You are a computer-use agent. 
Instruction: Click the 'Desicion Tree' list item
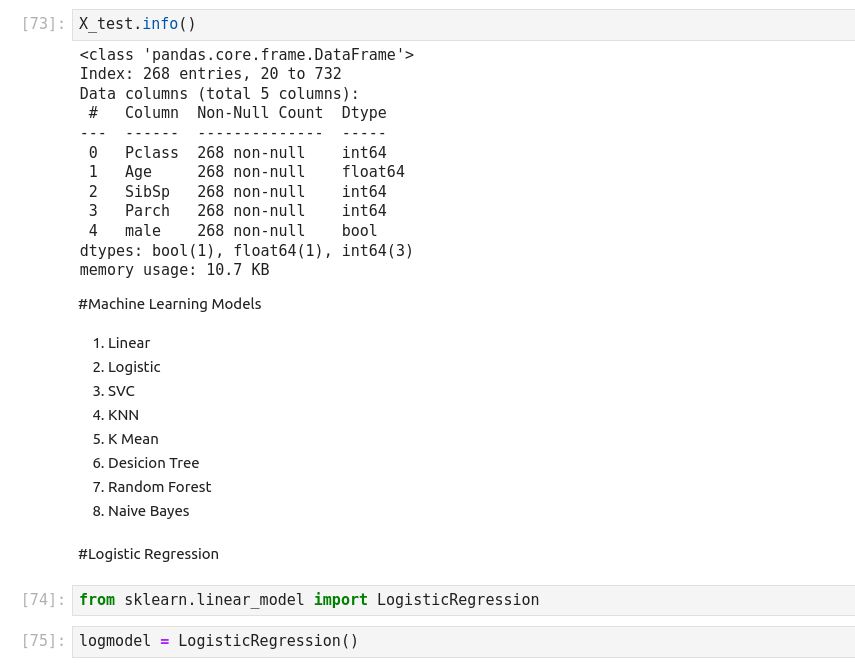[153, 463]
